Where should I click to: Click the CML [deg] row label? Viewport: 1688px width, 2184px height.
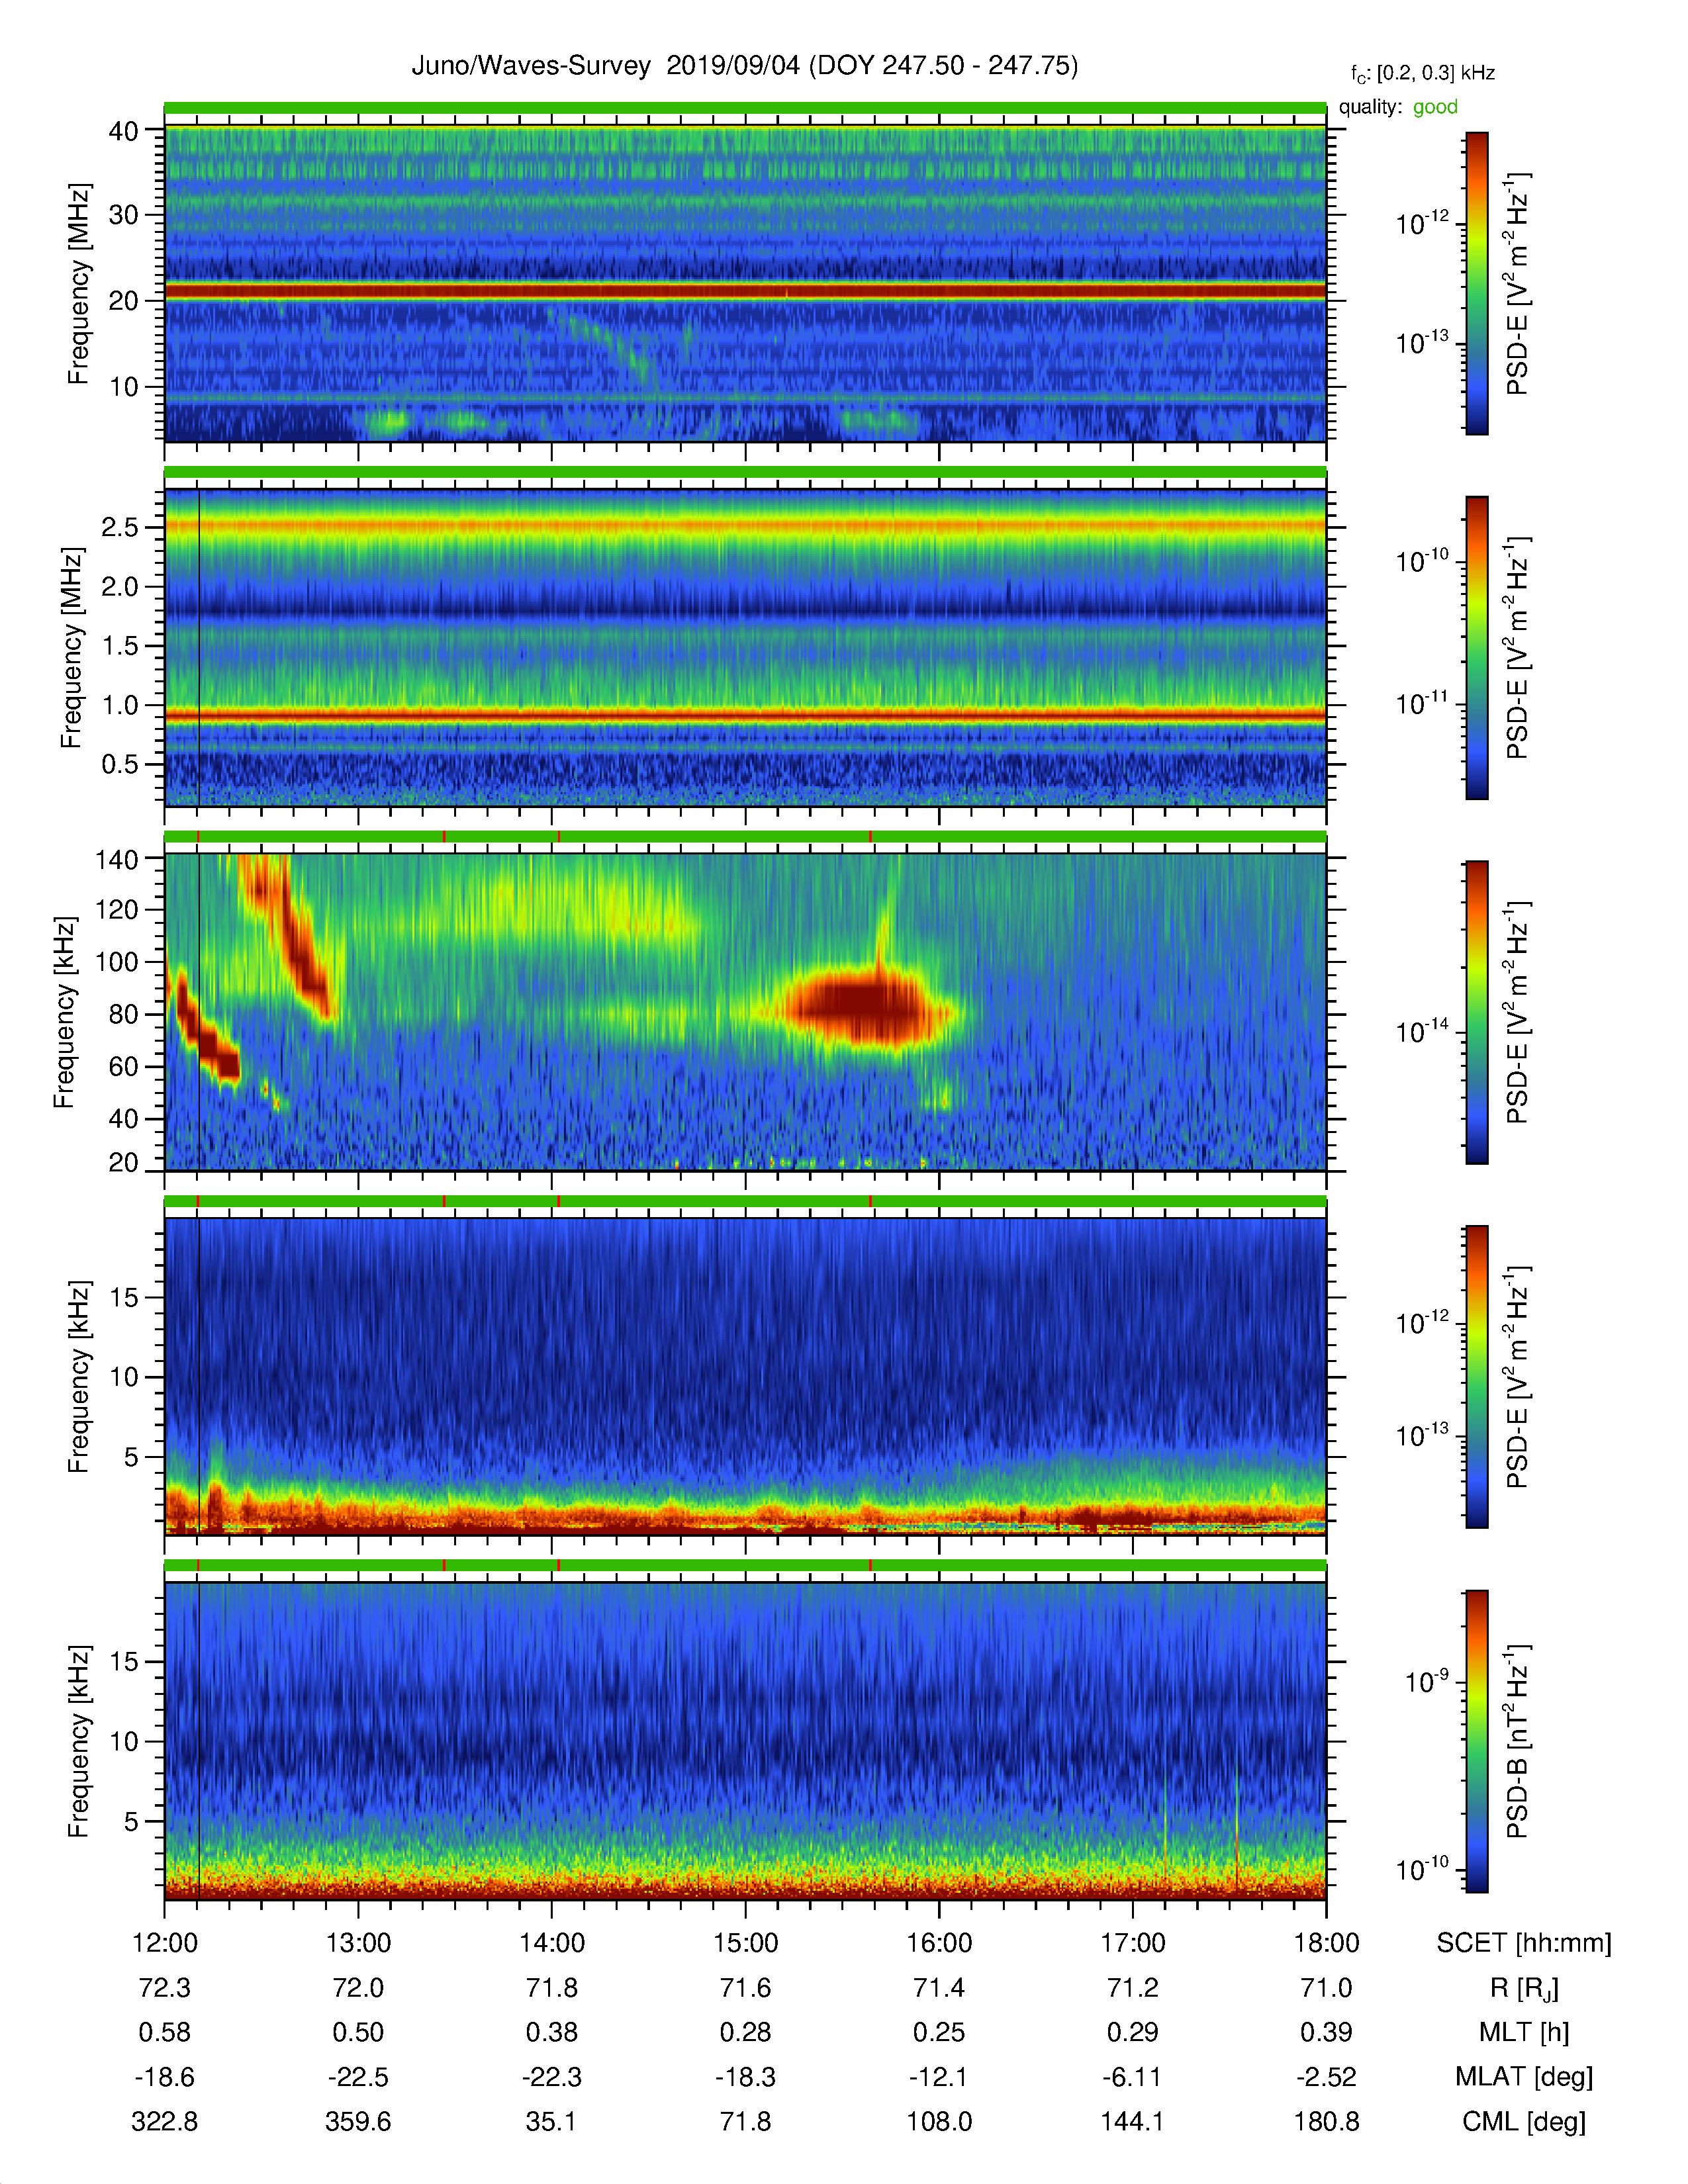coord(1524,2122)
